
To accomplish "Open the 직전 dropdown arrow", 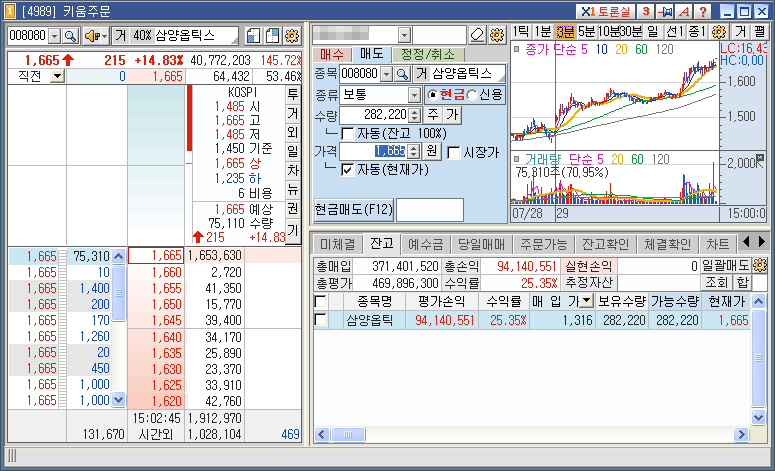I will pyautogui.click(x=57, y=76).
